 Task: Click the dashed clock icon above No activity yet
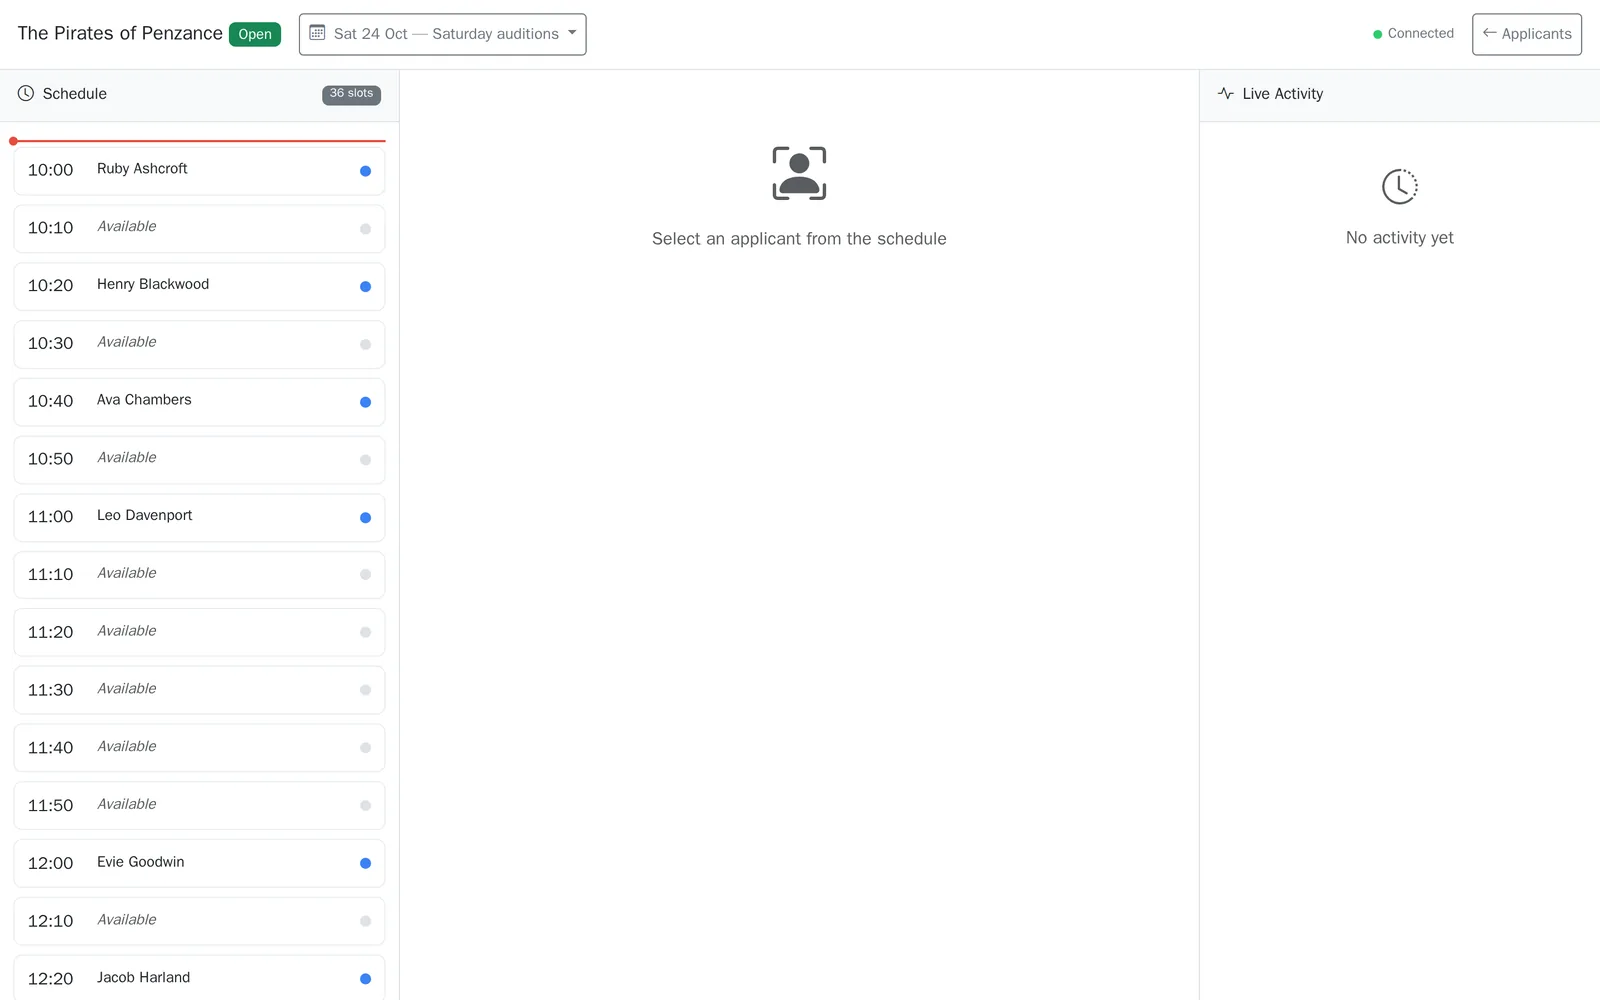click(1399, 186)
